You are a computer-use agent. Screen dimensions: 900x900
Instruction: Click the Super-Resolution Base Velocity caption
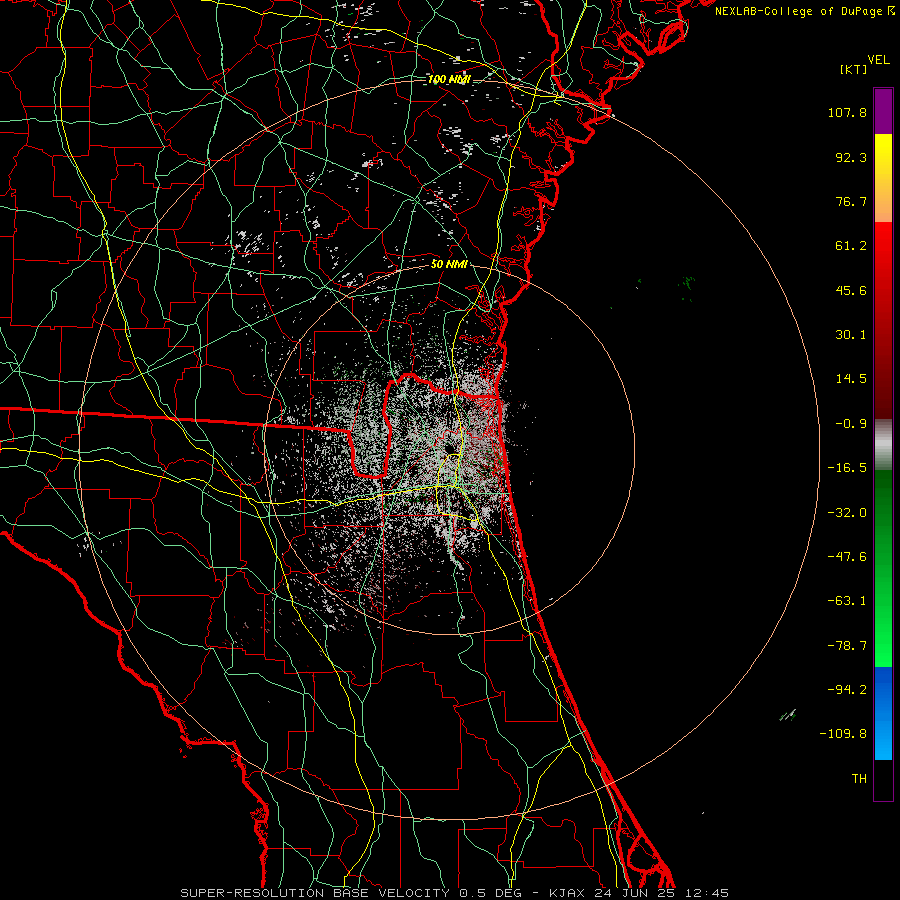(x=455, y=893)
